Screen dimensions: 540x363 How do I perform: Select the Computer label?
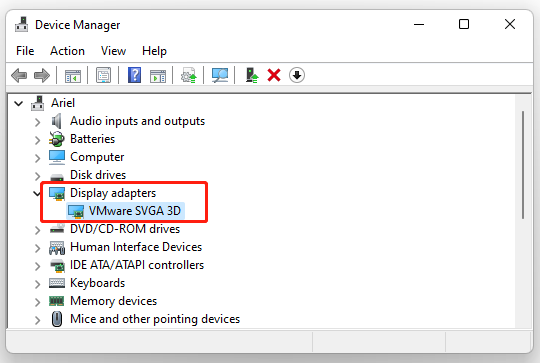[97, 157]
